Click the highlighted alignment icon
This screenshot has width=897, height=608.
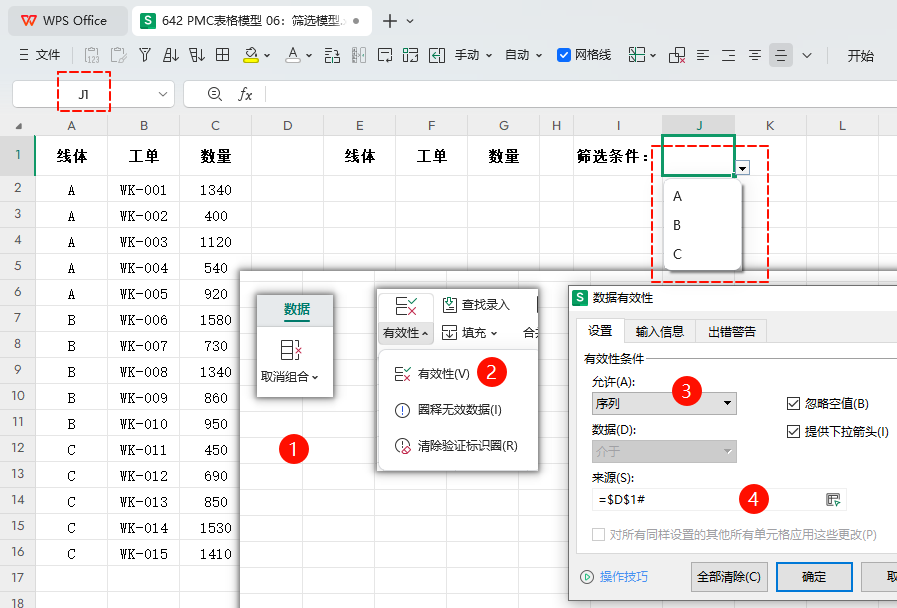(x=781, y=55)
